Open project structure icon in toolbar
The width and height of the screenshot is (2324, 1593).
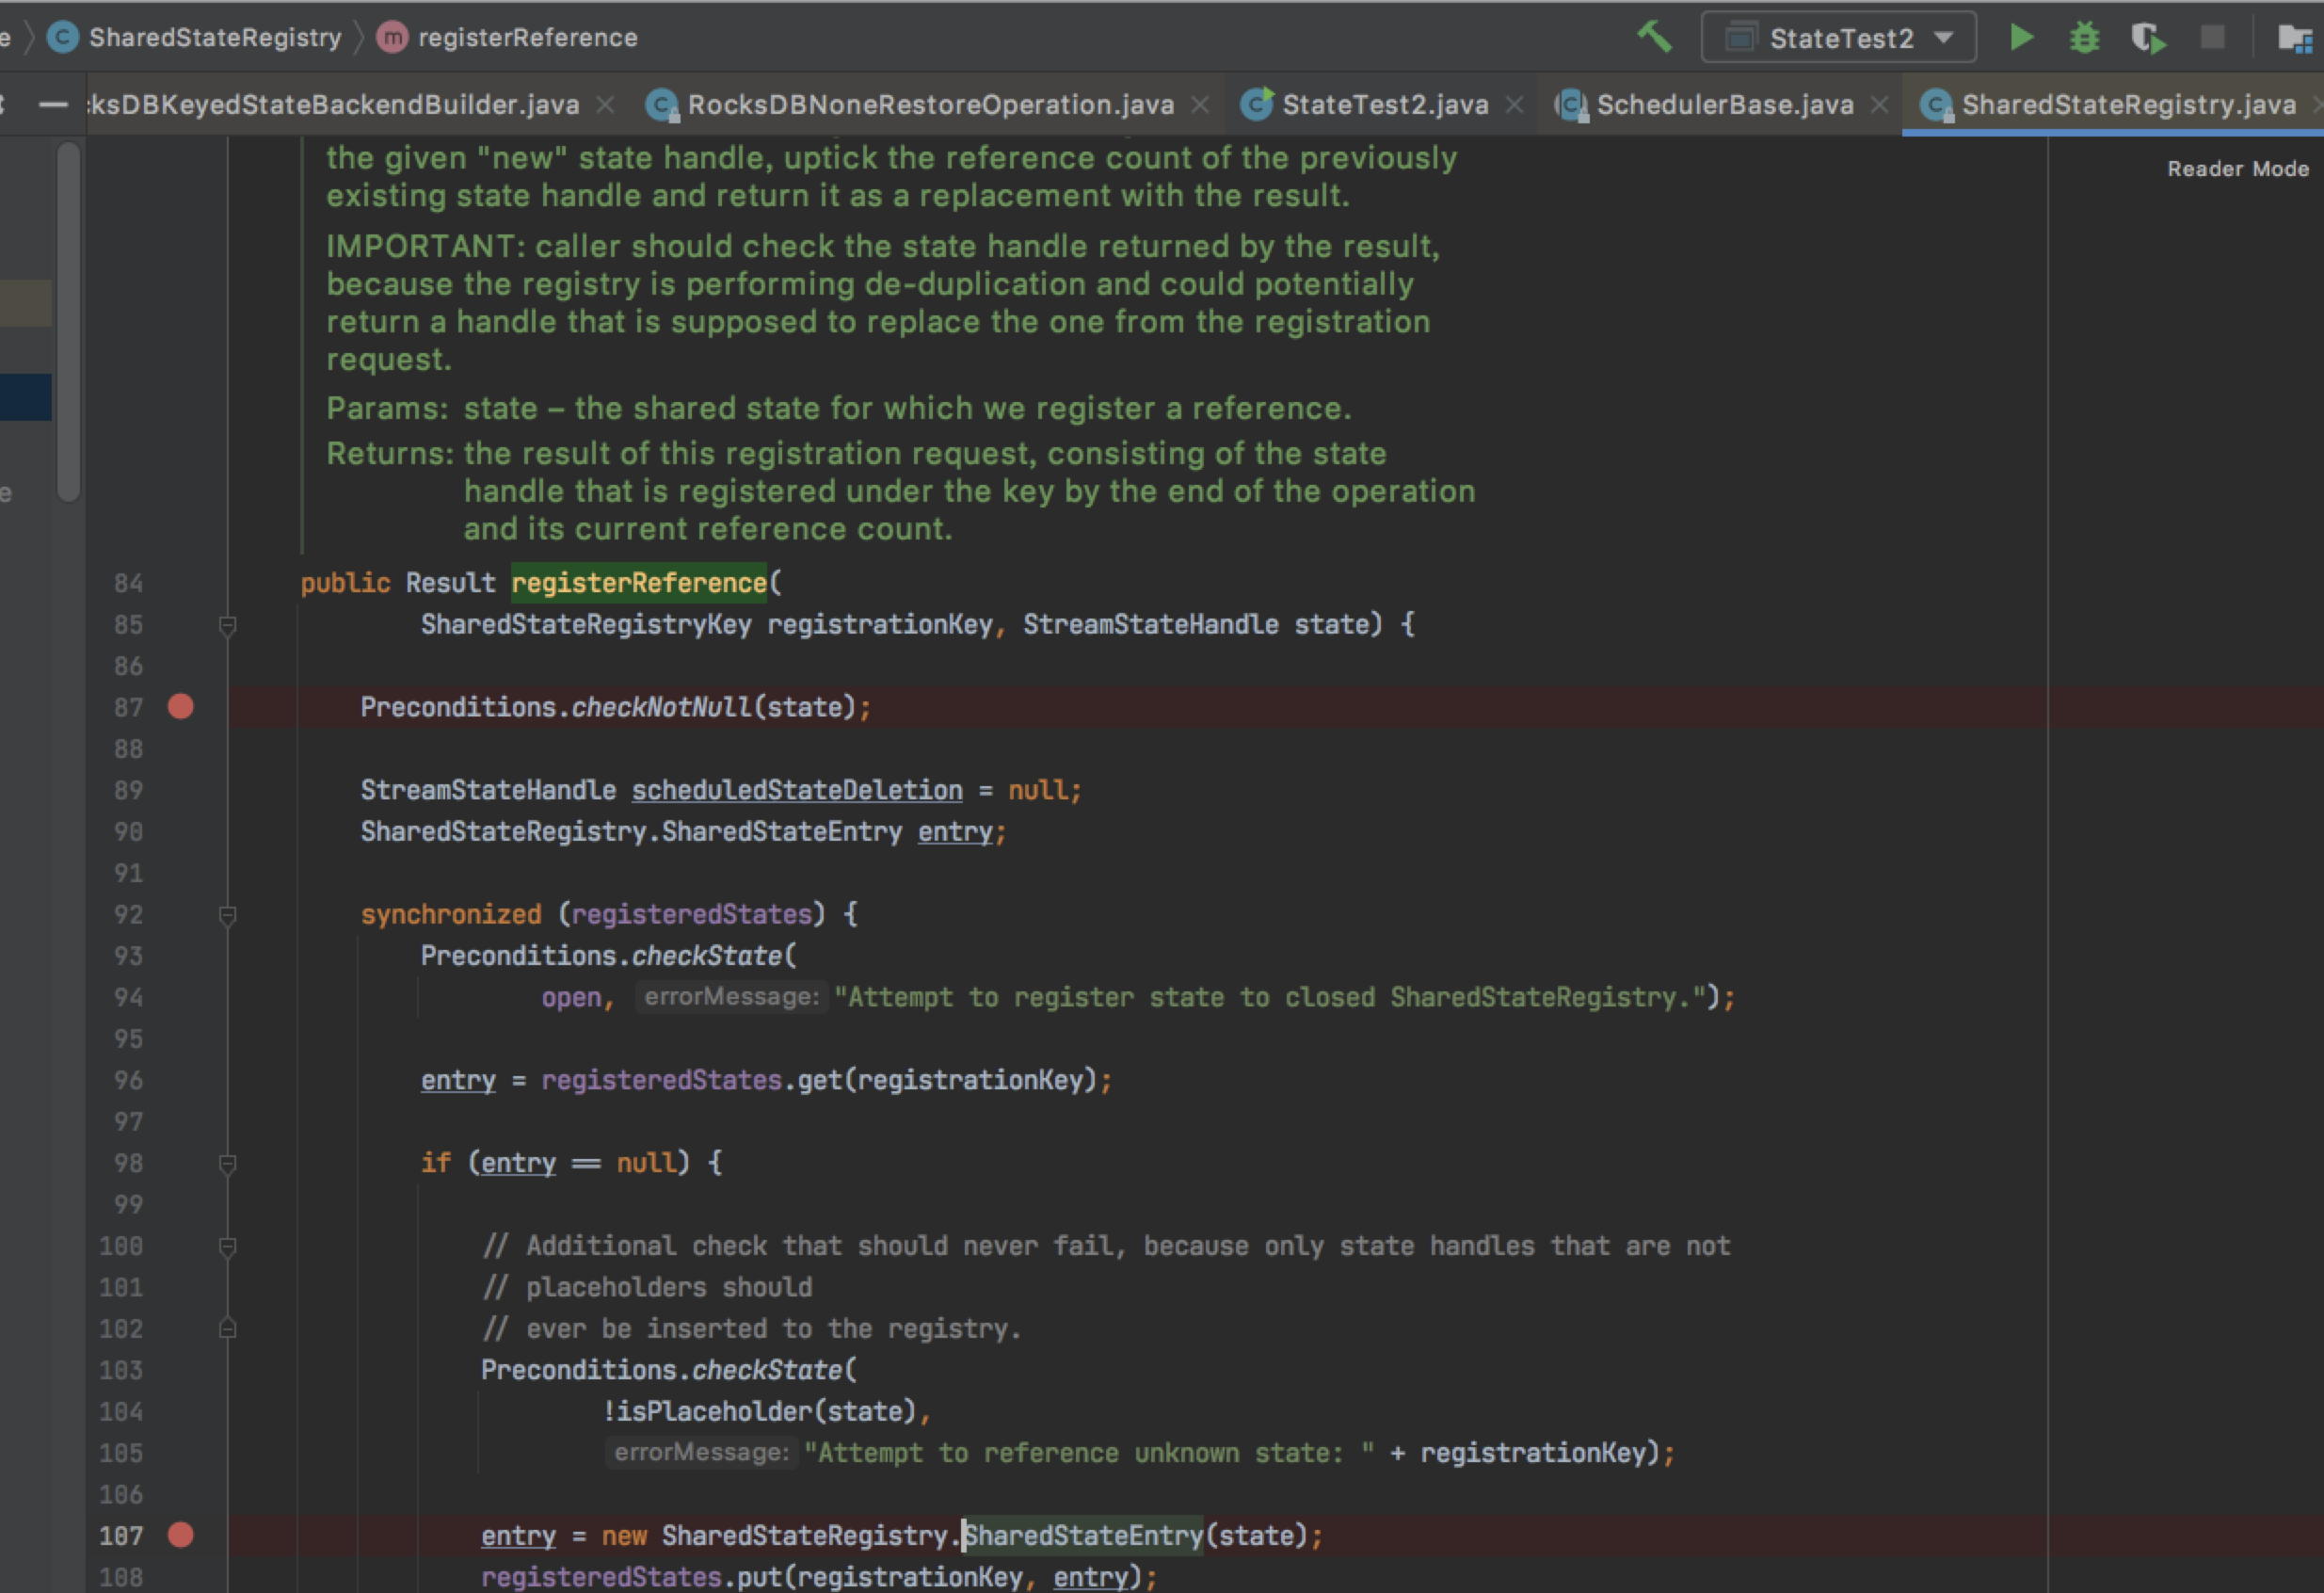2294,38
